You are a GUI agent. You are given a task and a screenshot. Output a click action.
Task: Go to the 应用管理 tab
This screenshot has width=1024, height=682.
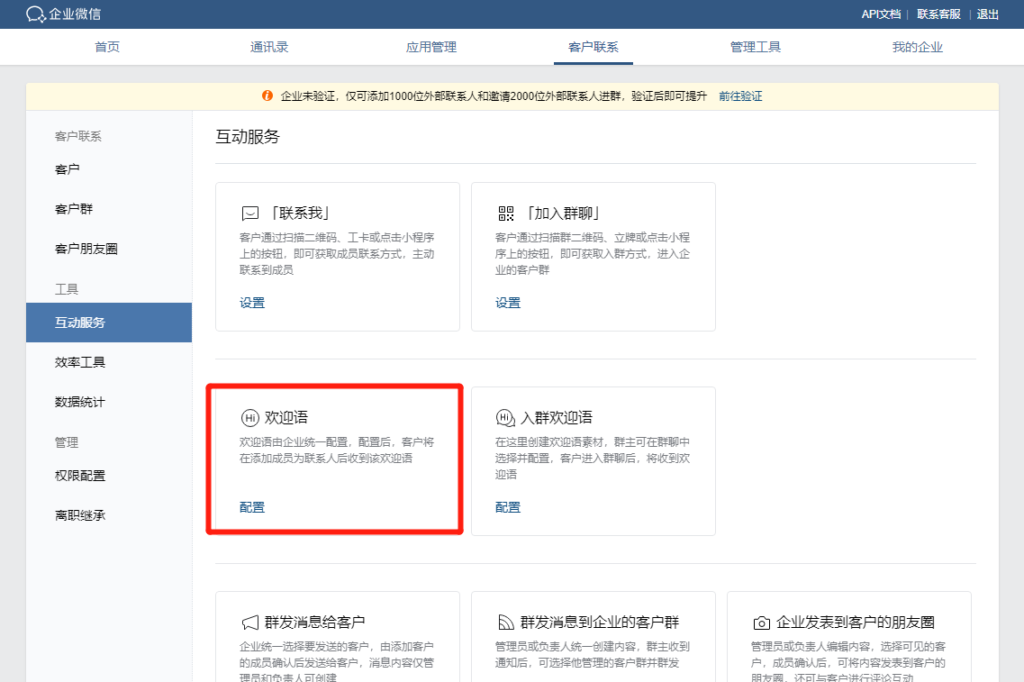pyautogui.click(x=431, y=47)
